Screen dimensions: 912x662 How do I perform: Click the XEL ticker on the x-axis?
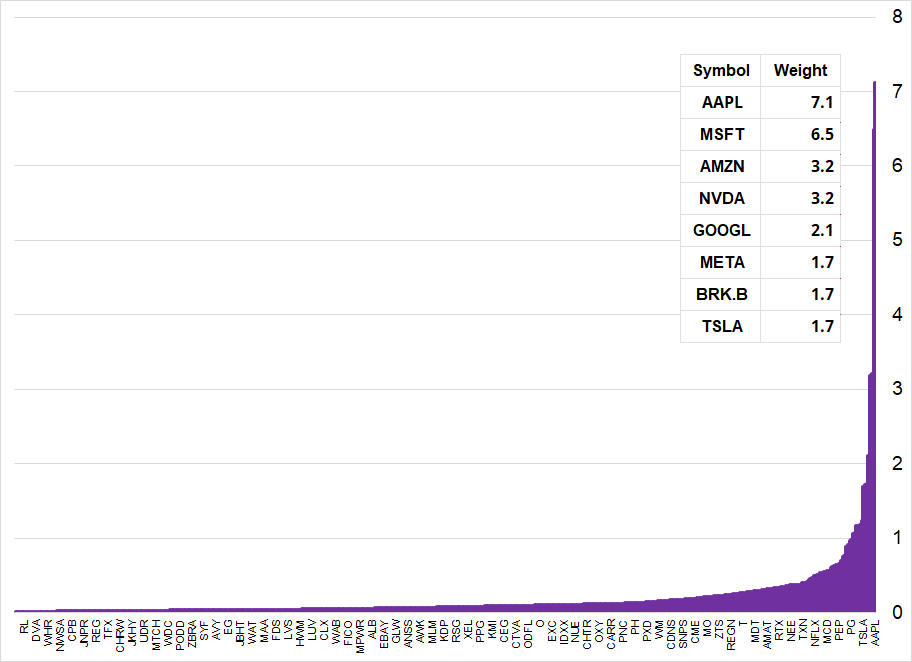468,630
